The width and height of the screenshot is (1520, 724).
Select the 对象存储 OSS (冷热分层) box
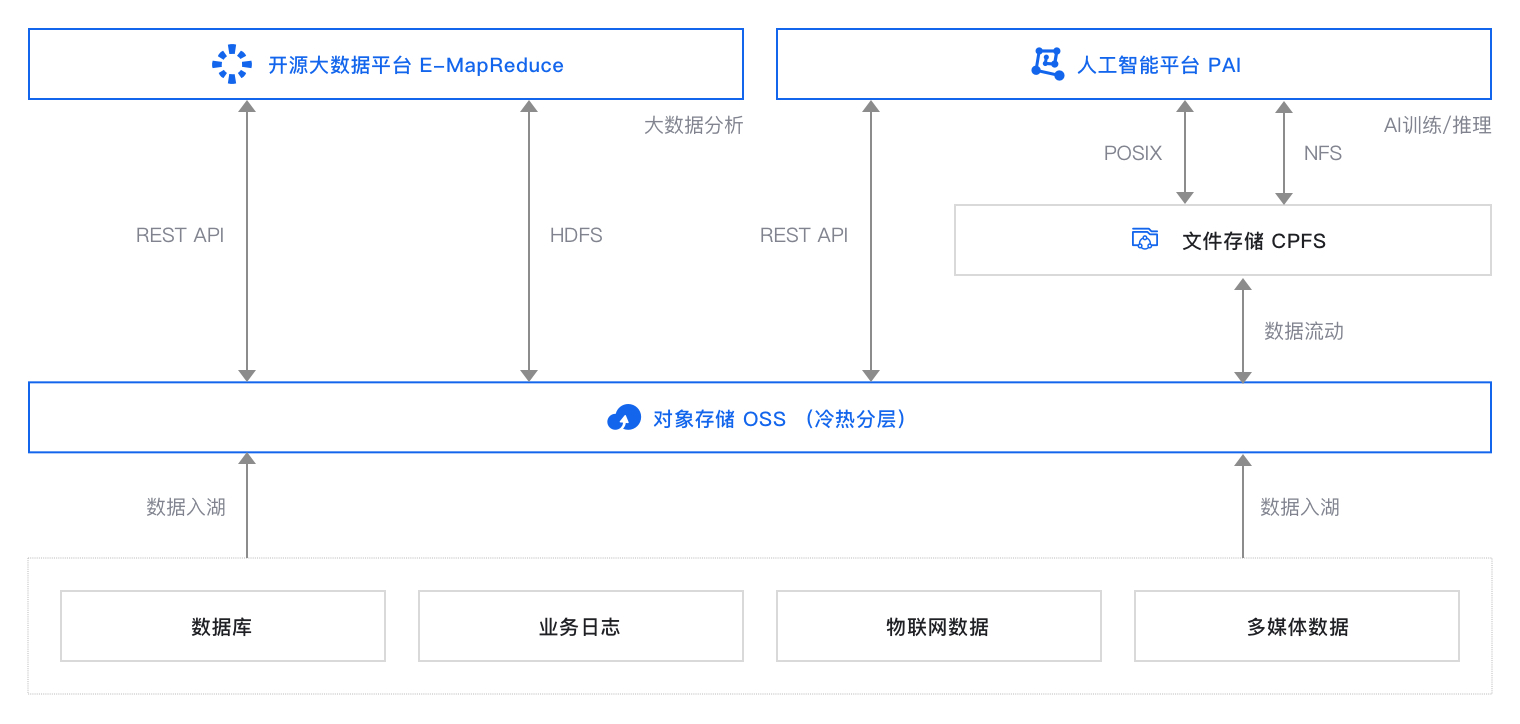point(760,417)
